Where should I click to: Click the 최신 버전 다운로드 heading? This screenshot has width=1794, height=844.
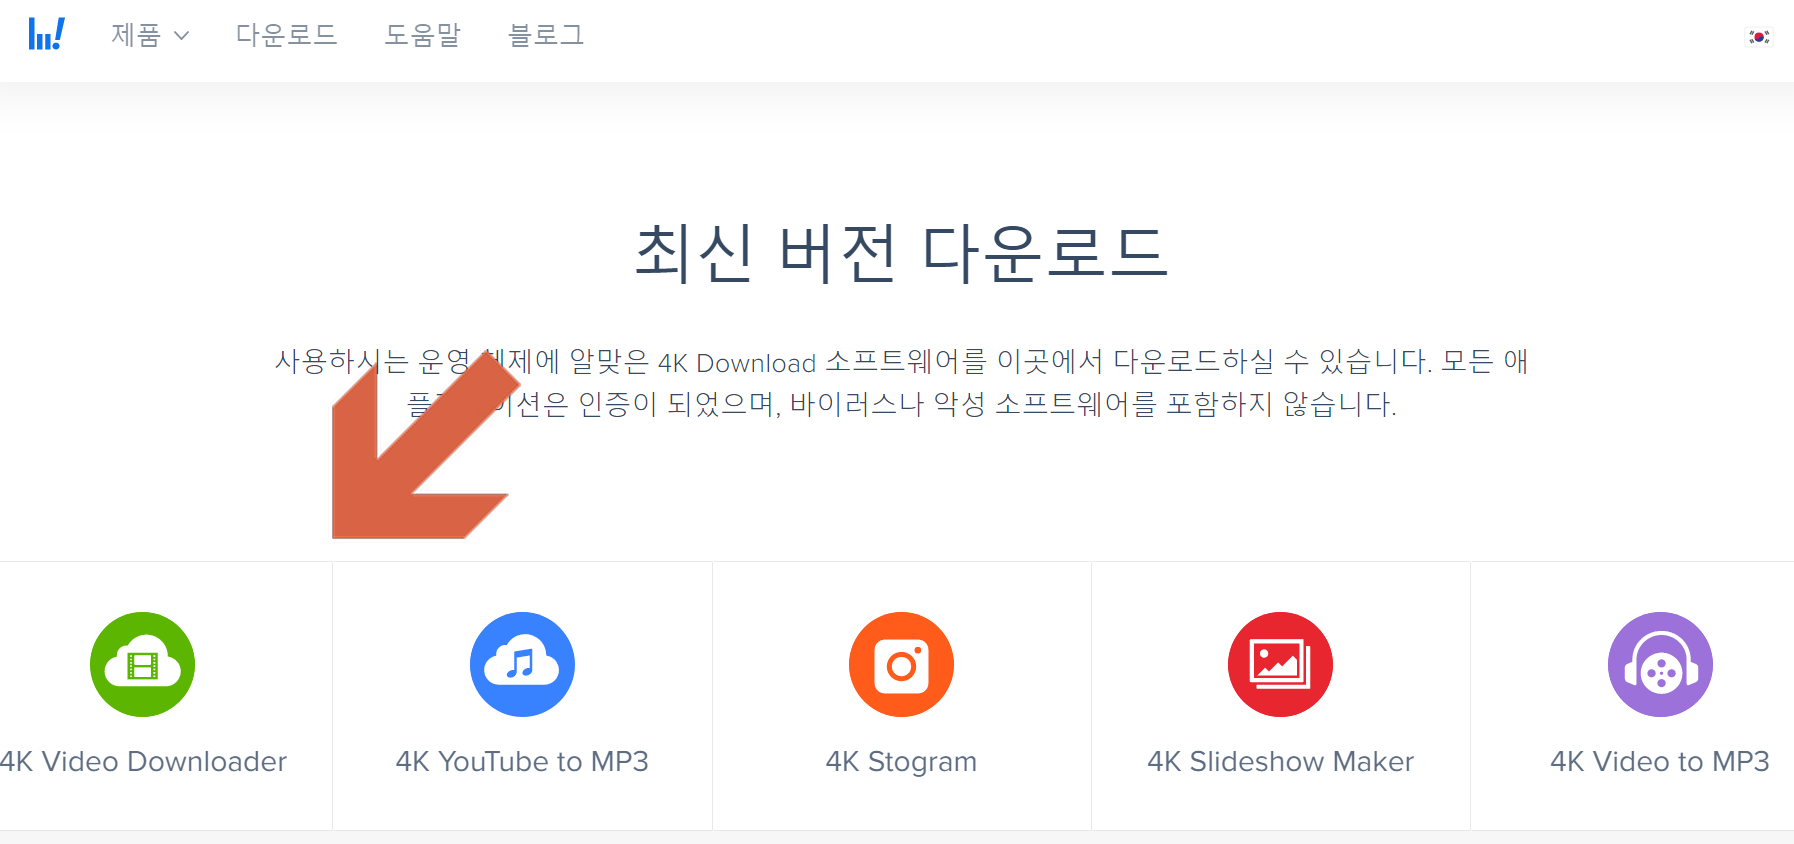pos(901,252)
